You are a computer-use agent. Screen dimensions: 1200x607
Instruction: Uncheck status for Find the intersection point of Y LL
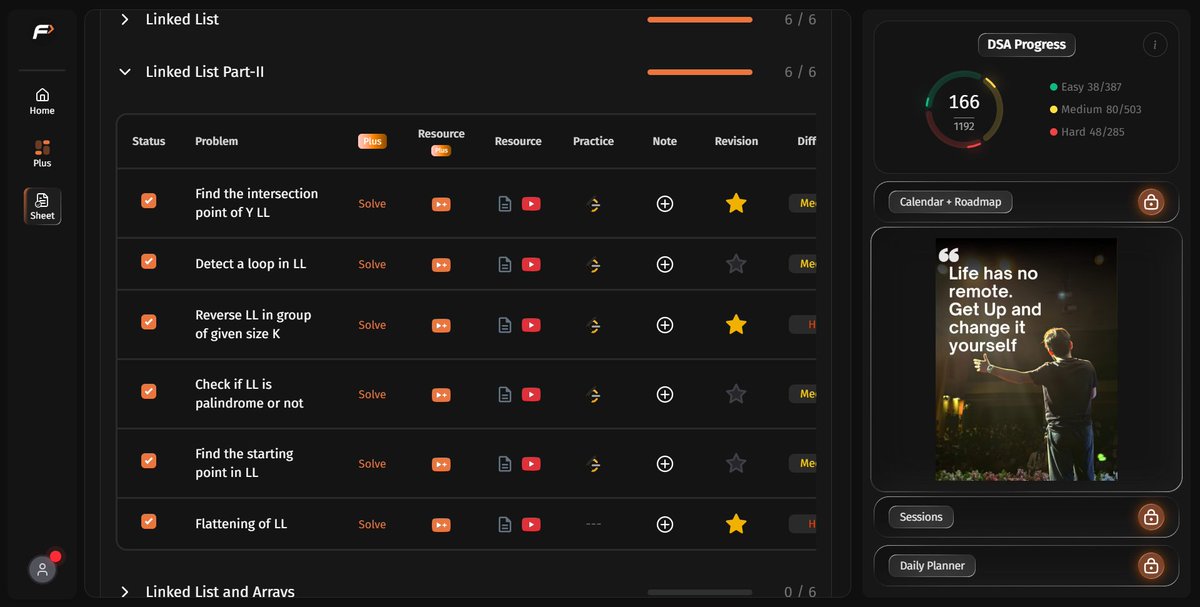tap(148, 201)
